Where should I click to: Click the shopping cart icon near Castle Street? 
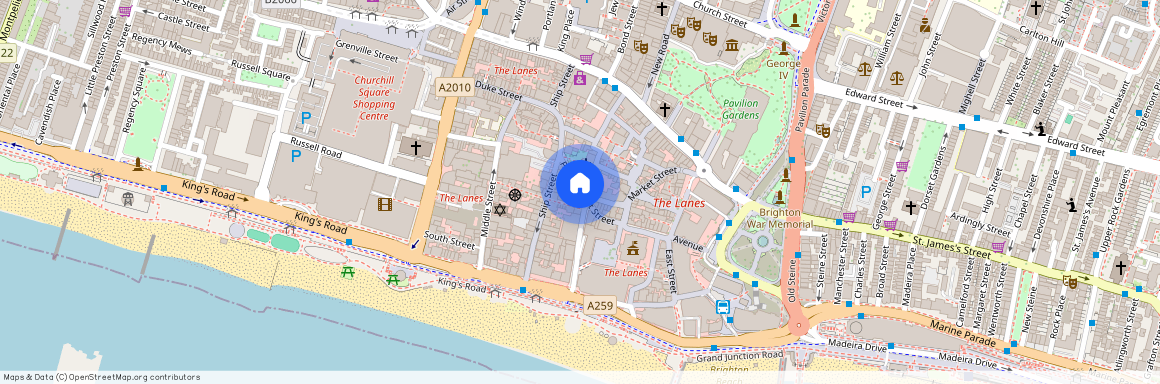tap(125, 10)
